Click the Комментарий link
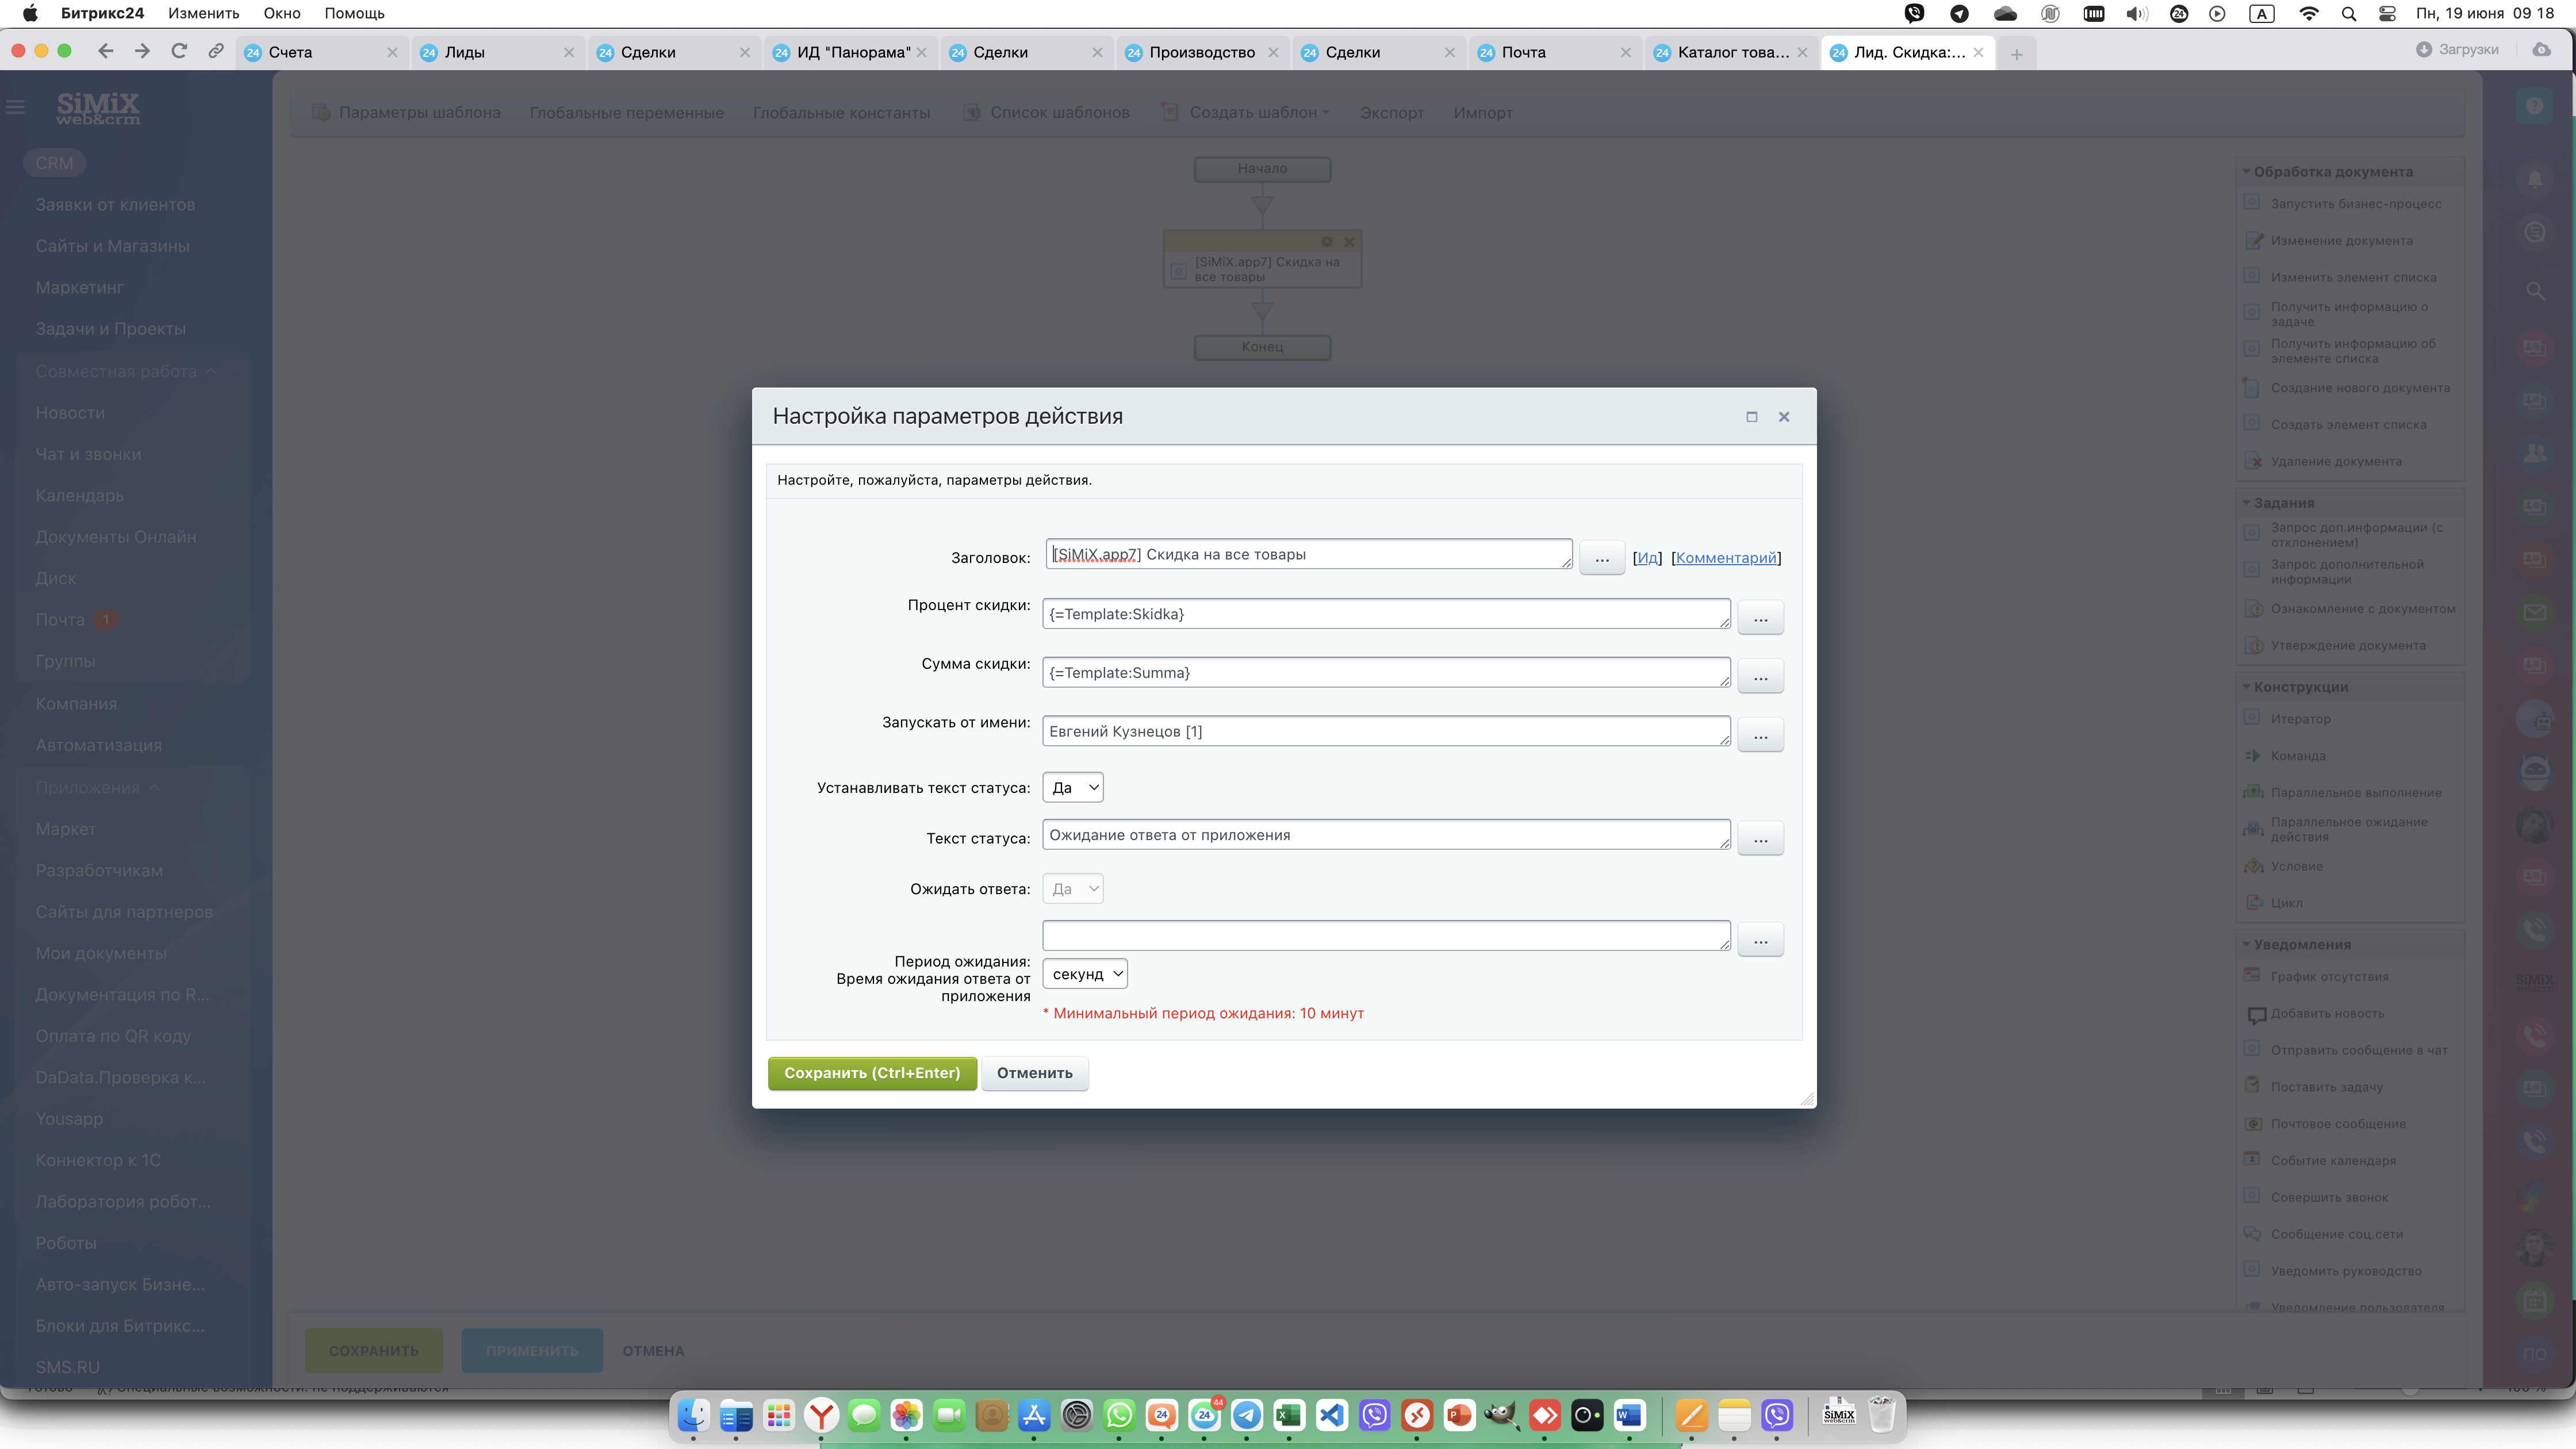 point(1726,558)
